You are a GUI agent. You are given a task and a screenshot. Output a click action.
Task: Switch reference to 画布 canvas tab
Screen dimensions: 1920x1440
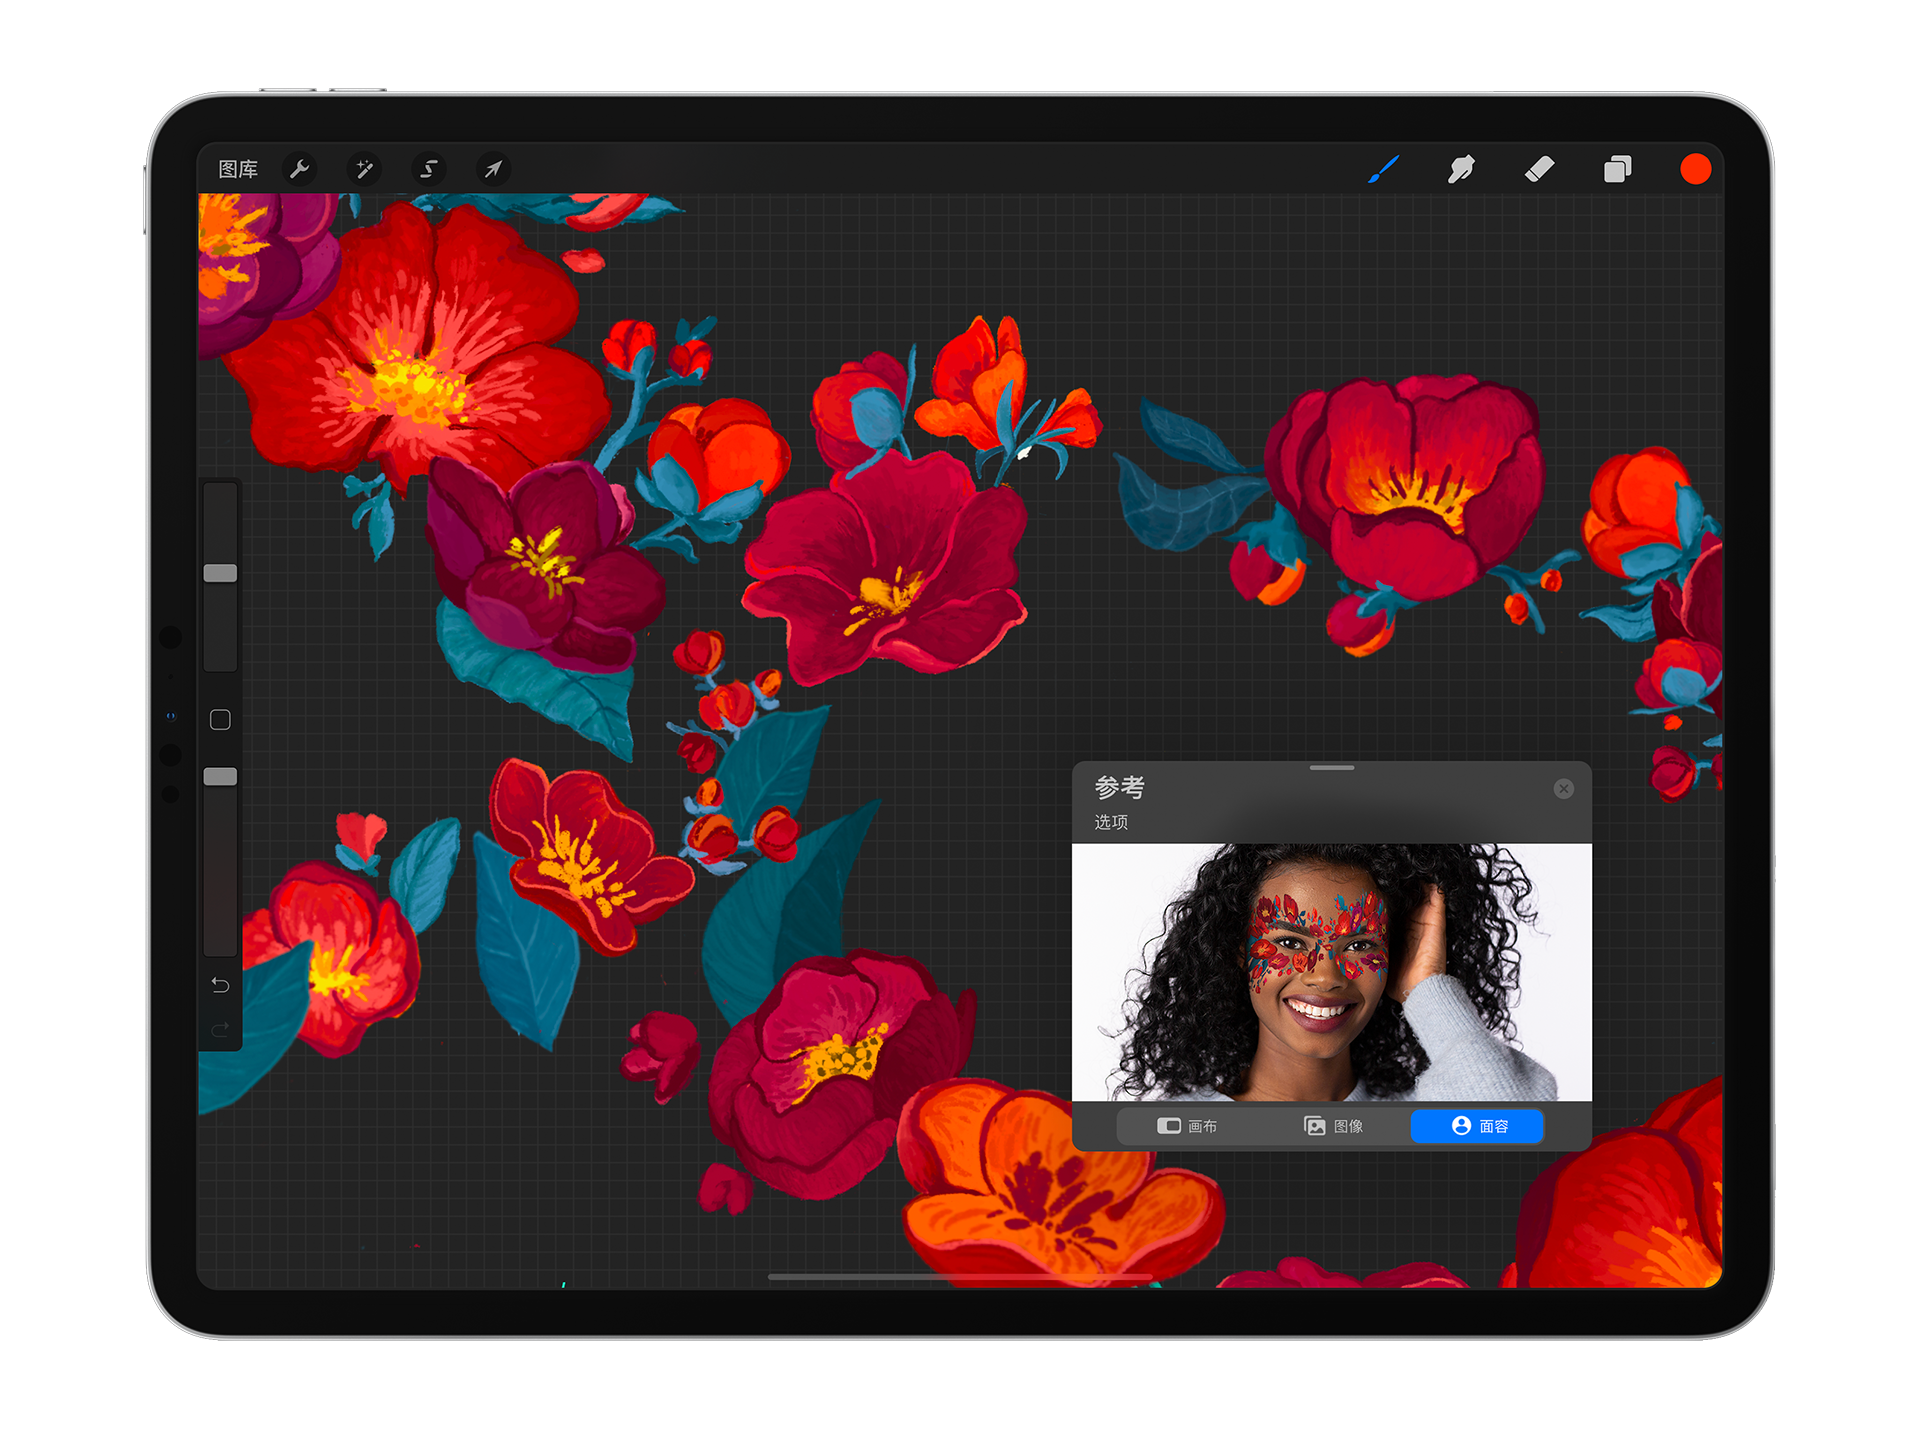point(1187,1126)
